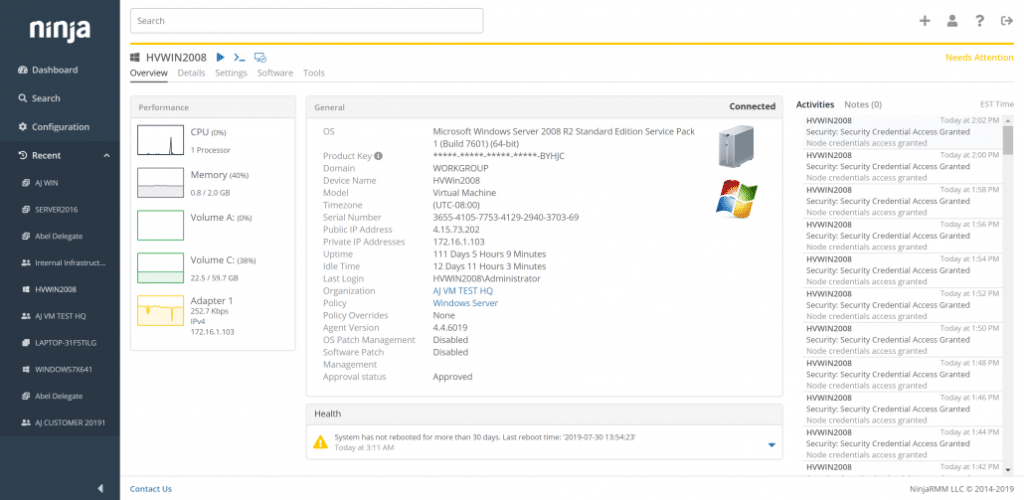Switch to the Details tab

click(191, 73)
